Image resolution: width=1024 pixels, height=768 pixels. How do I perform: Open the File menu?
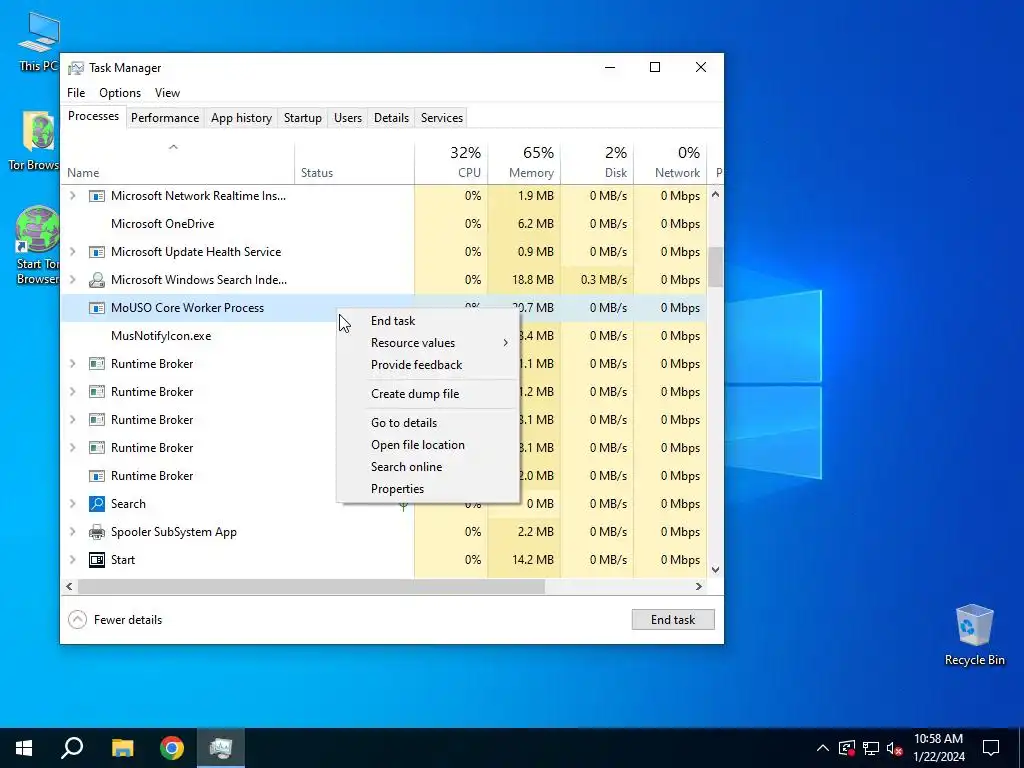click(x=76, y=93)
